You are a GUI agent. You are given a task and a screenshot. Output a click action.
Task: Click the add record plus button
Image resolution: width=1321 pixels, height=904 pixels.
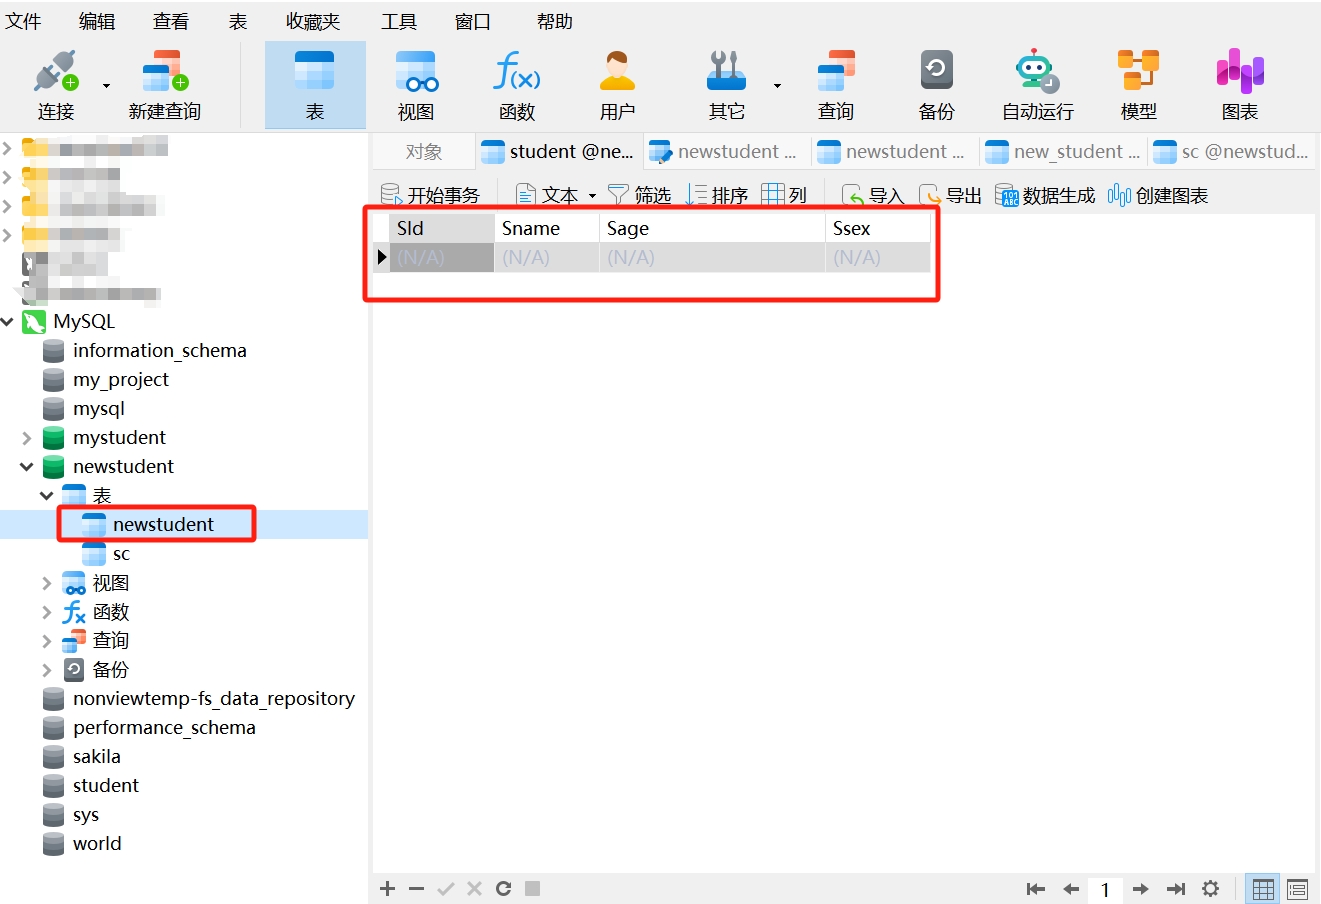(x=388, y=888)
